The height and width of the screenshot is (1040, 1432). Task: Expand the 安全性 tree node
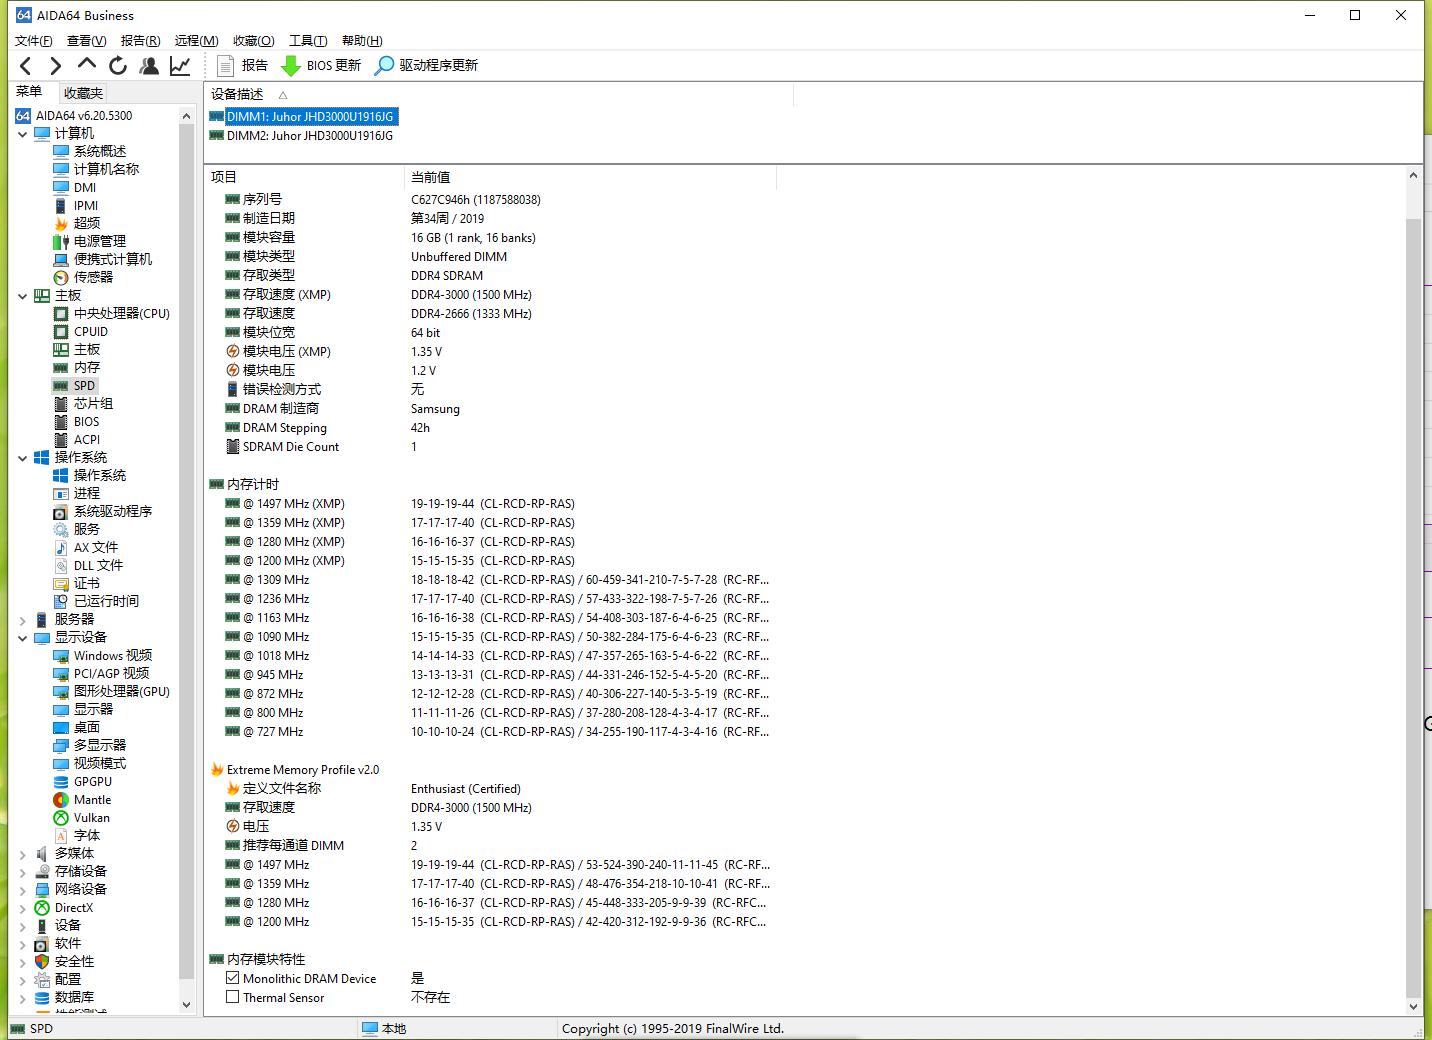(x=23, y=961)
